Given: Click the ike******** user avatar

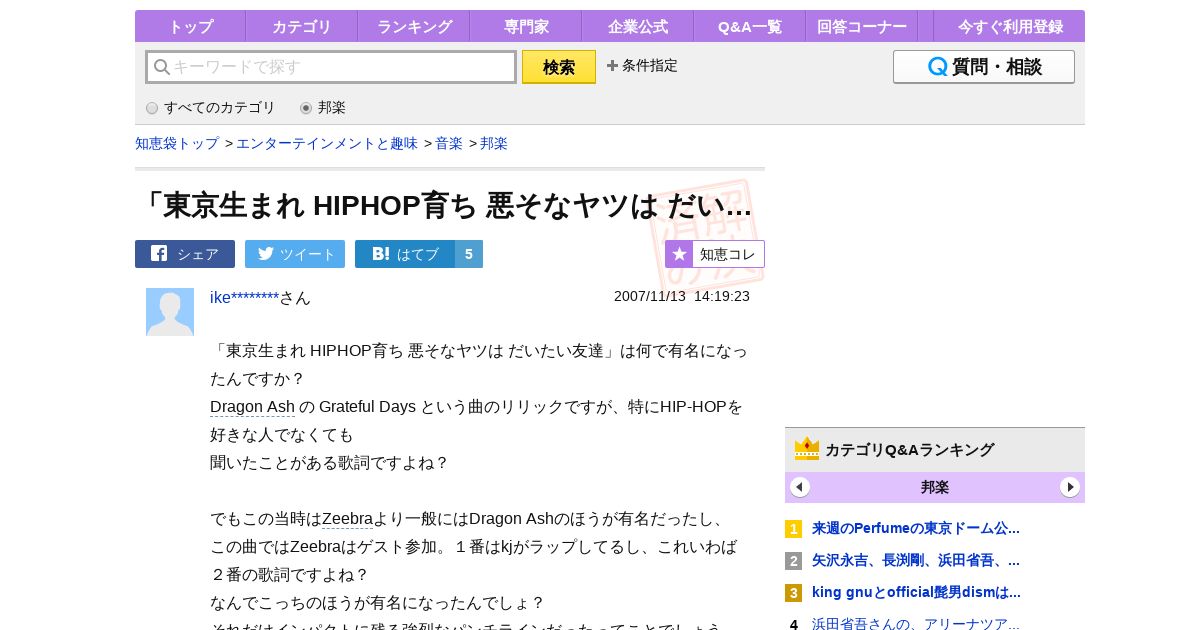Looking at the screenshot, I should 170,312.
